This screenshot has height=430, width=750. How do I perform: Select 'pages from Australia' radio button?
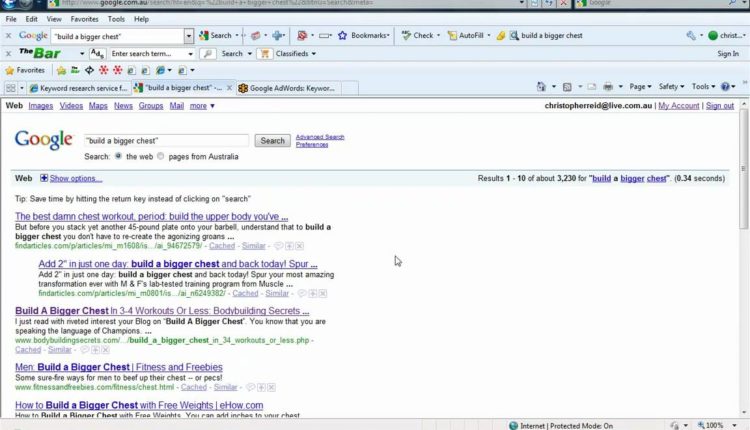tap(161, 156)
